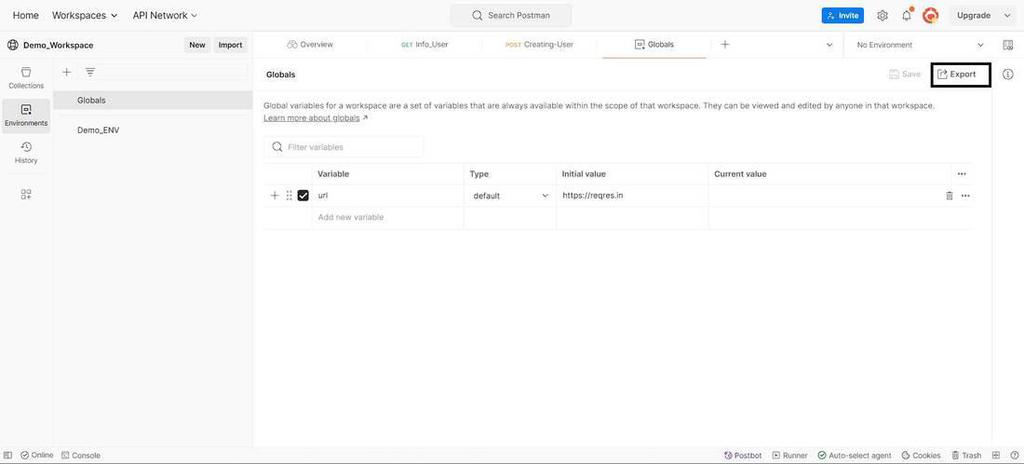Viewport: 1024px width, 464px height.
Task: Open the url Type default dropdown
Action: click(510, 195)
